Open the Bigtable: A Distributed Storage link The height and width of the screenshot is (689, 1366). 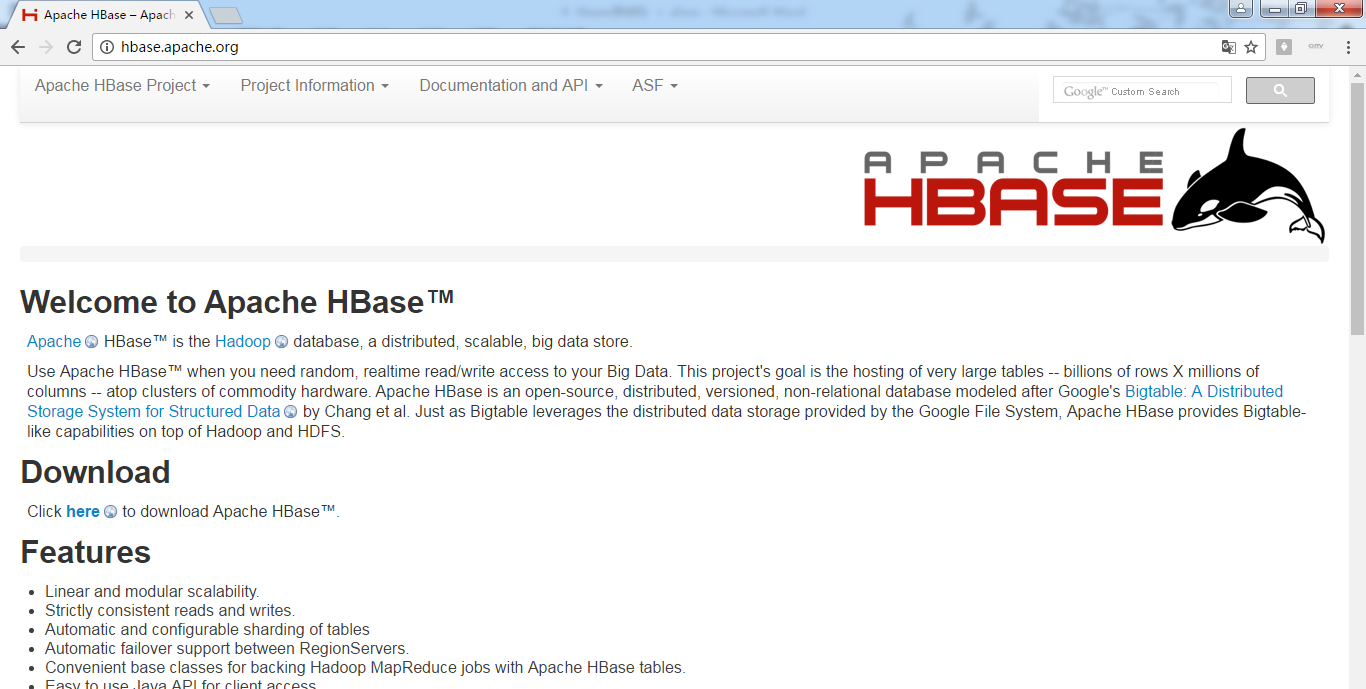click(1204, 392)
